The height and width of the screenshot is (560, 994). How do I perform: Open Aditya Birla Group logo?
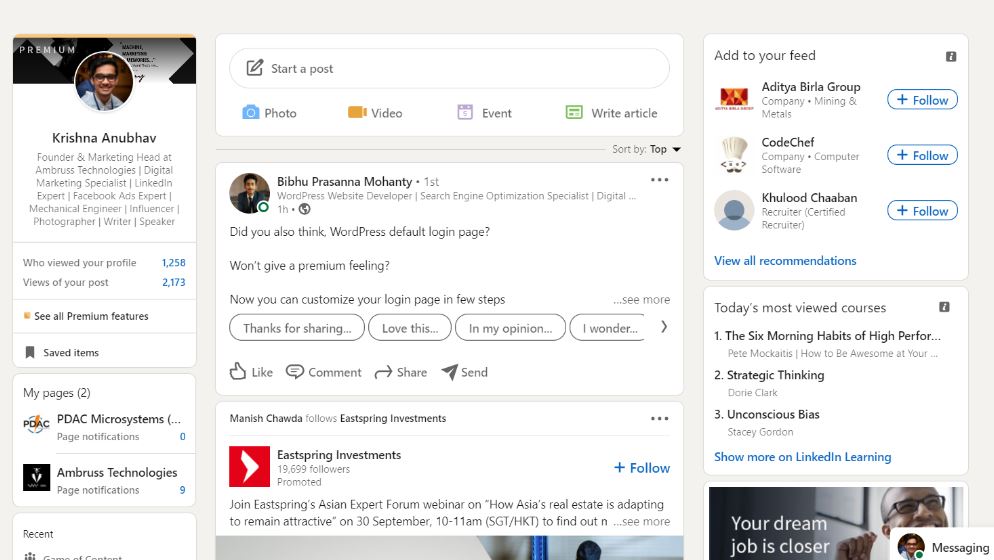tap(734, 99)
